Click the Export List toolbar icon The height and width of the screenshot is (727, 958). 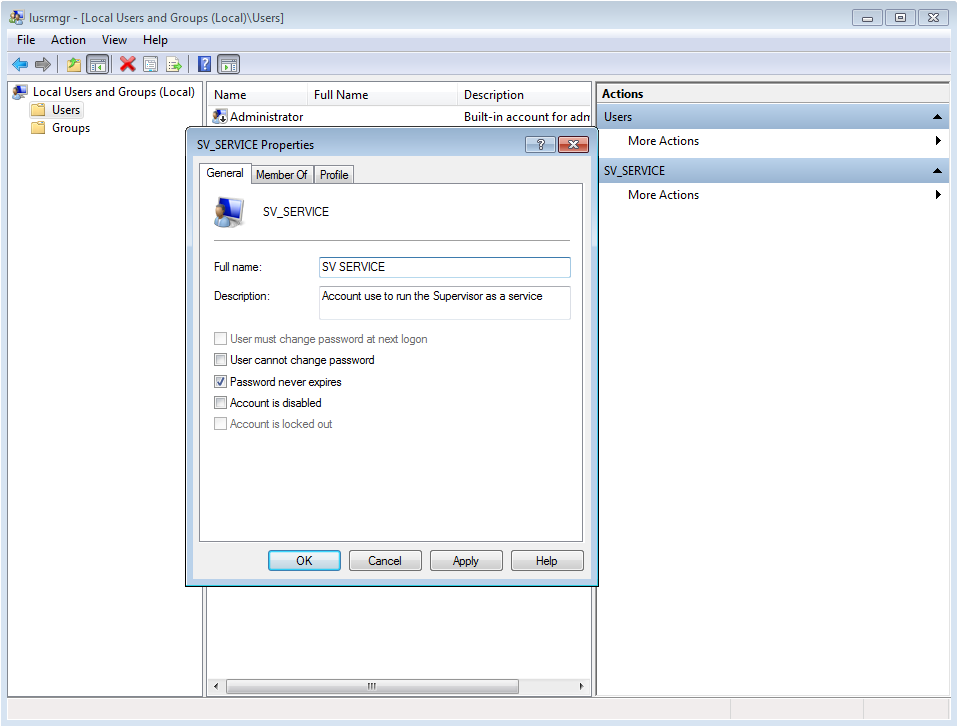tap(174, 64)
